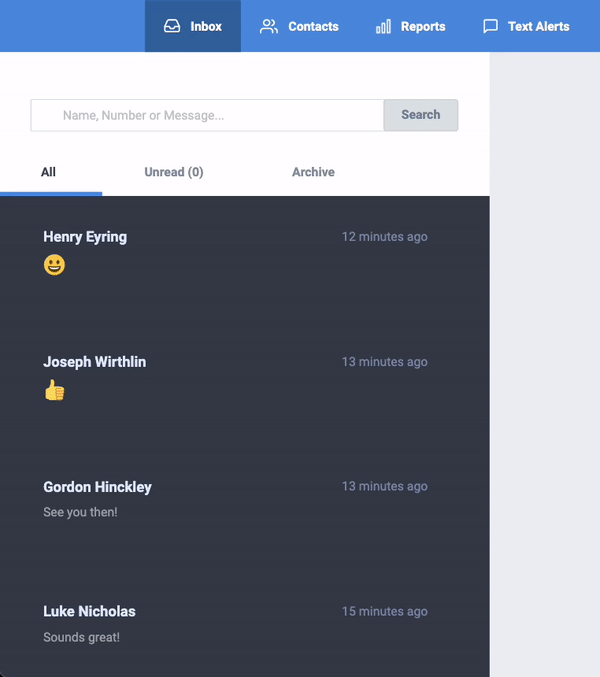The height and width of the screenshot is (677, 600).
Task: Click '12 minutes ago' timestamp
Action: tap(385, 237)
